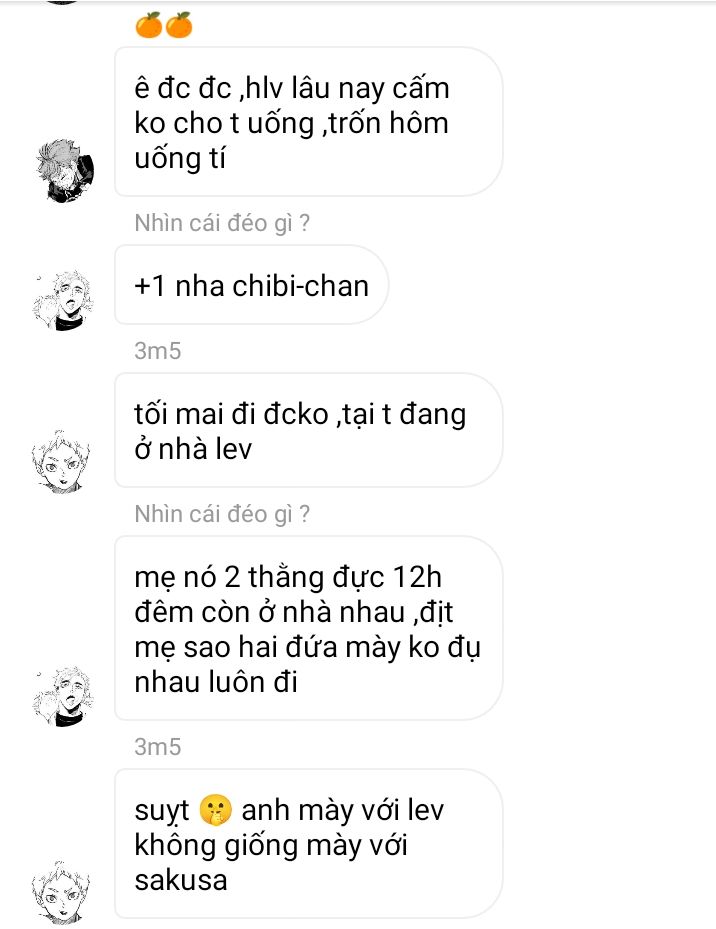Tap avatar beside the 'suyt' message
Viewport: 716px width, 929px height.
coord(62,893)
